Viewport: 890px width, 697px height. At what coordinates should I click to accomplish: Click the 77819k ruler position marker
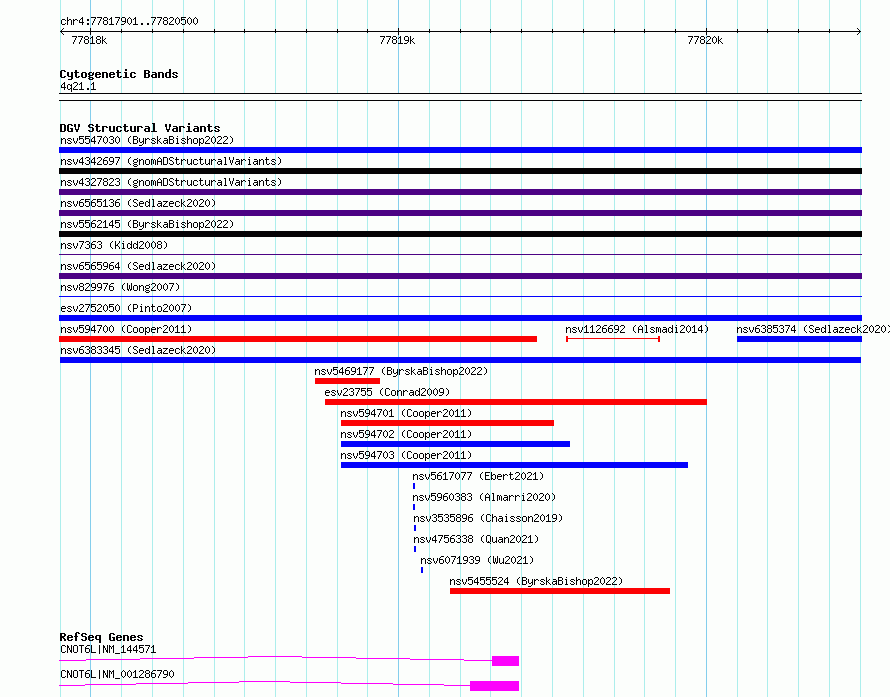tap(397, 40)
